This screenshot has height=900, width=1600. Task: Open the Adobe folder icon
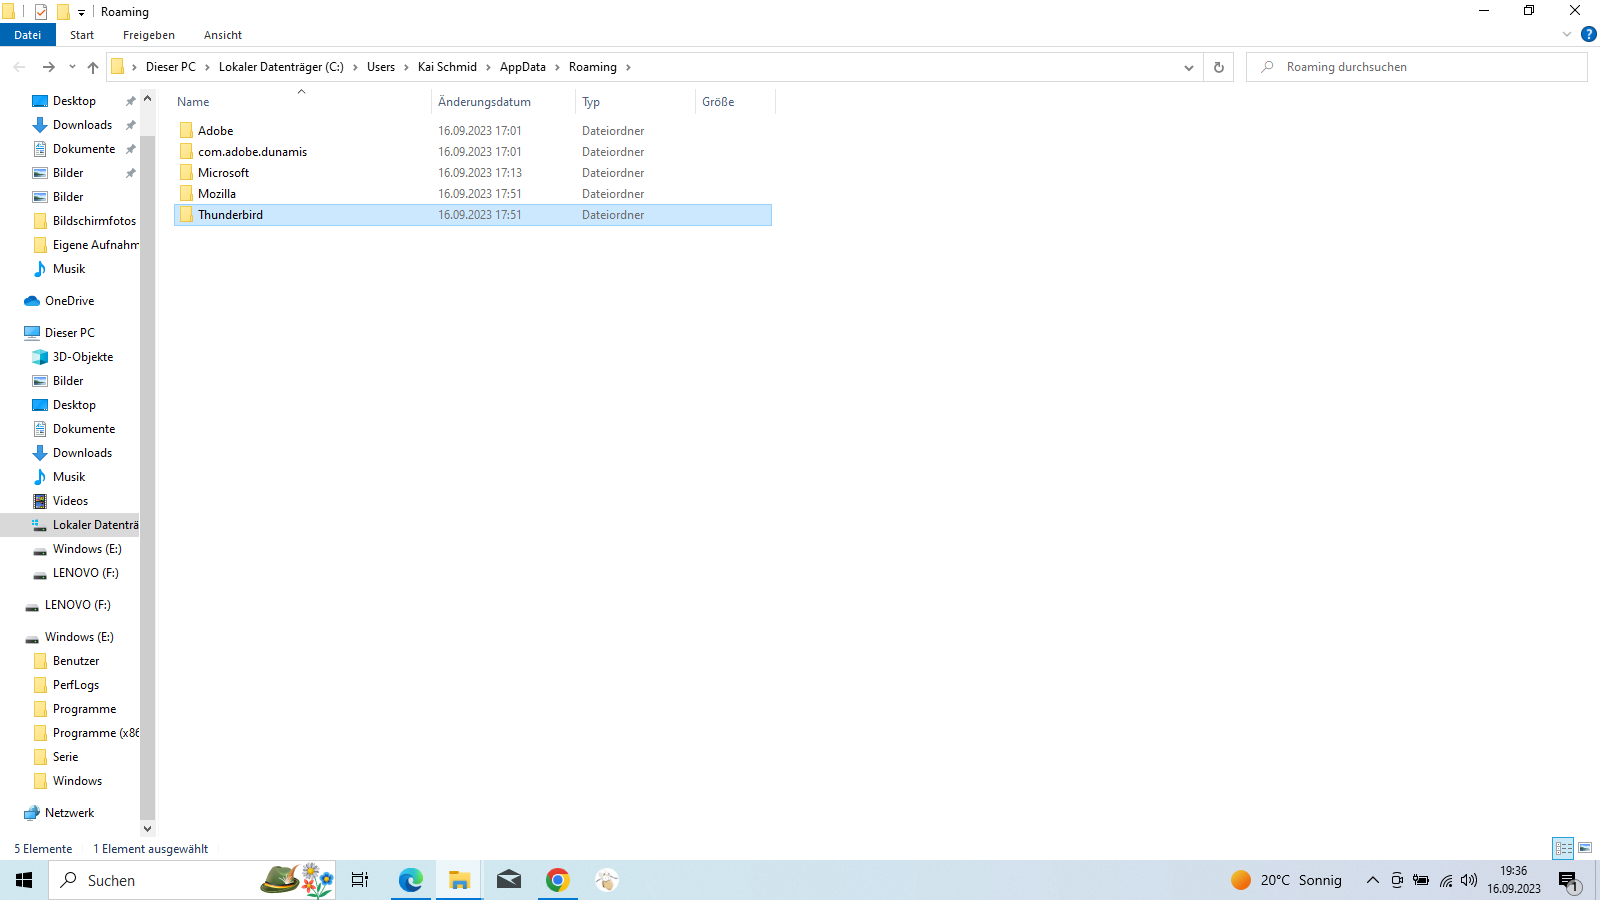click(x=186, y=131)
